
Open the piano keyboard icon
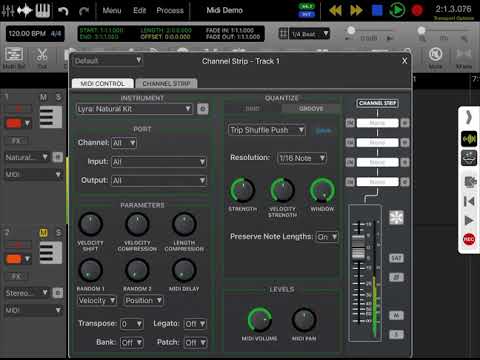coord(43,11)
